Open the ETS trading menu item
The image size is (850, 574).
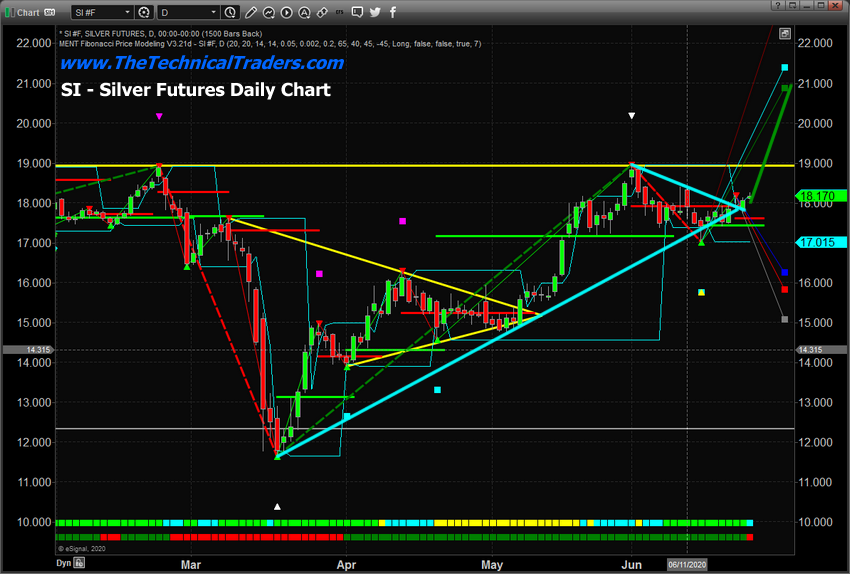coord(340,12)
